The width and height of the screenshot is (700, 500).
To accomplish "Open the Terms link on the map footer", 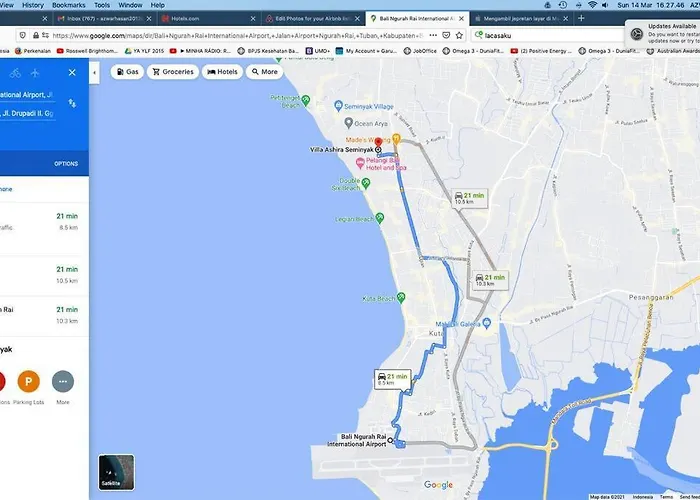I will pos(666,497).
